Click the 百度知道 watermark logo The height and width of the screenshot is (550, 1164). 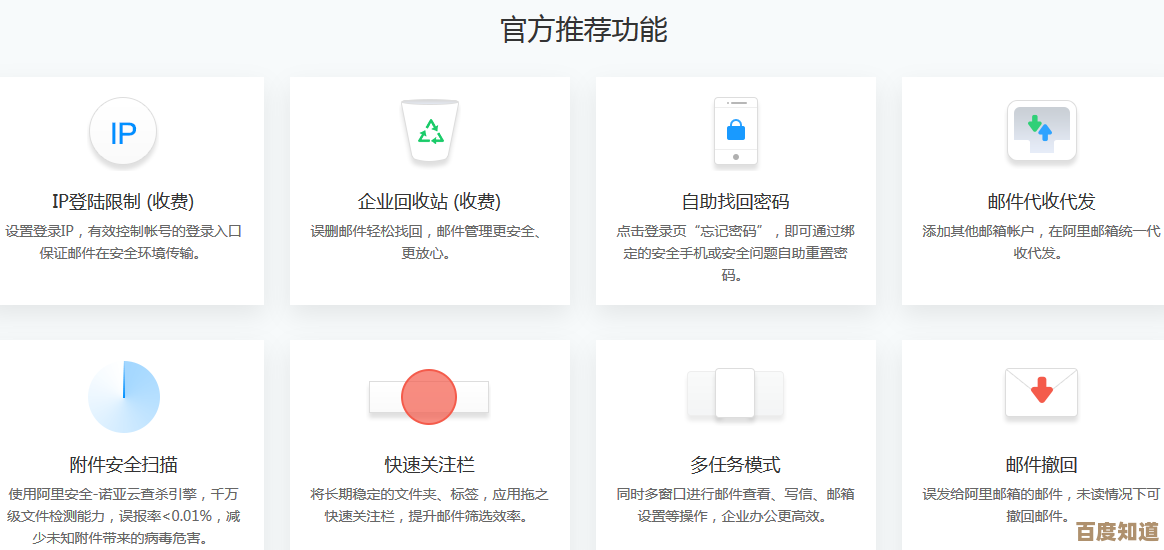click(x=1117, y=530)
